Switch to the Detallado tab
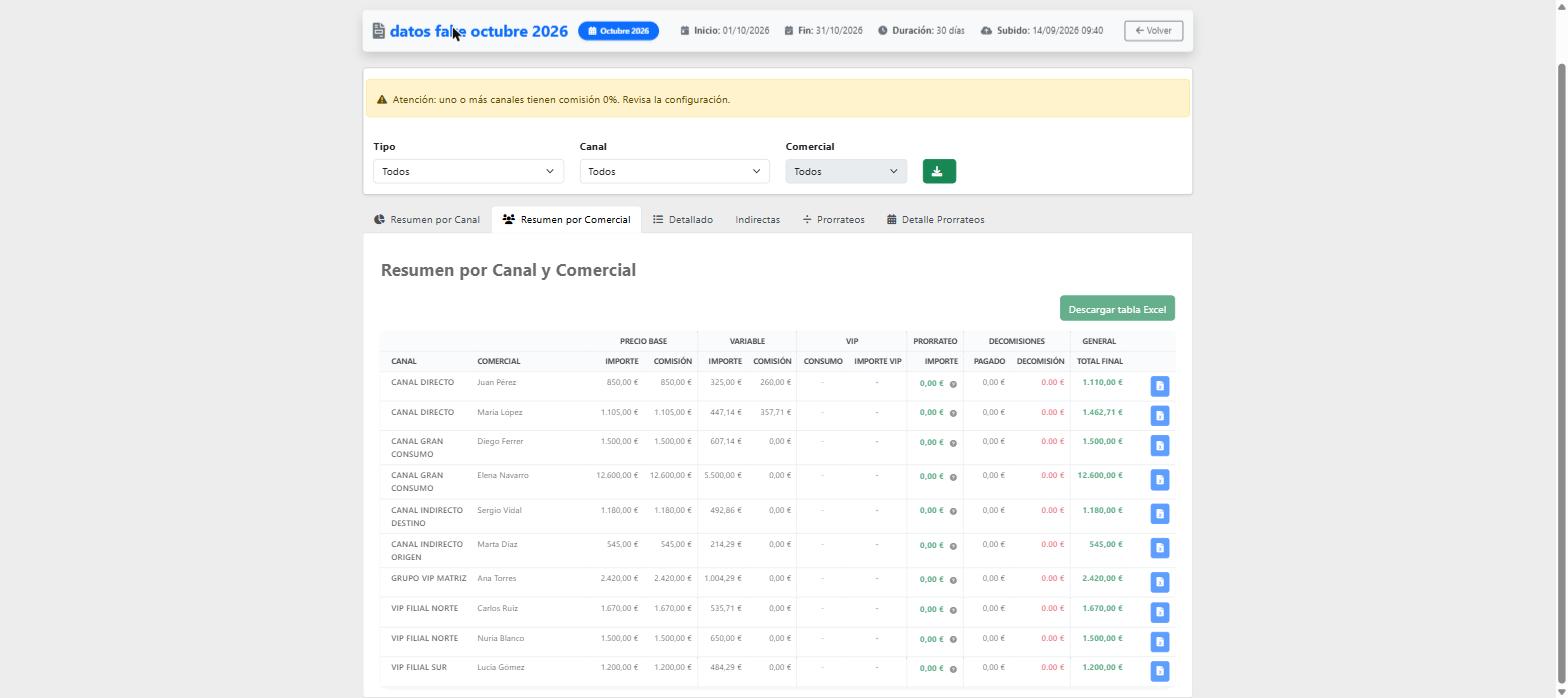Image resolution: width=1568 pixels, height=698 pixels. tap(683, 220)
